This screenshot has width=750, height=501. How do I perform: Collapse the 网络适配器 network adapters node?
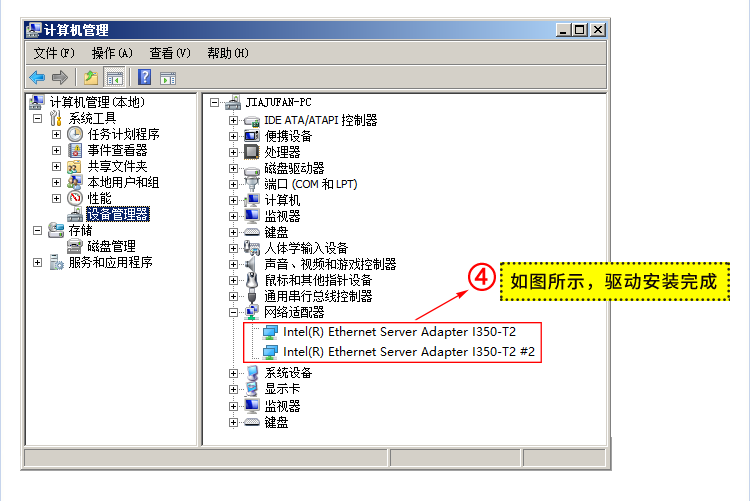pos(233,312)
